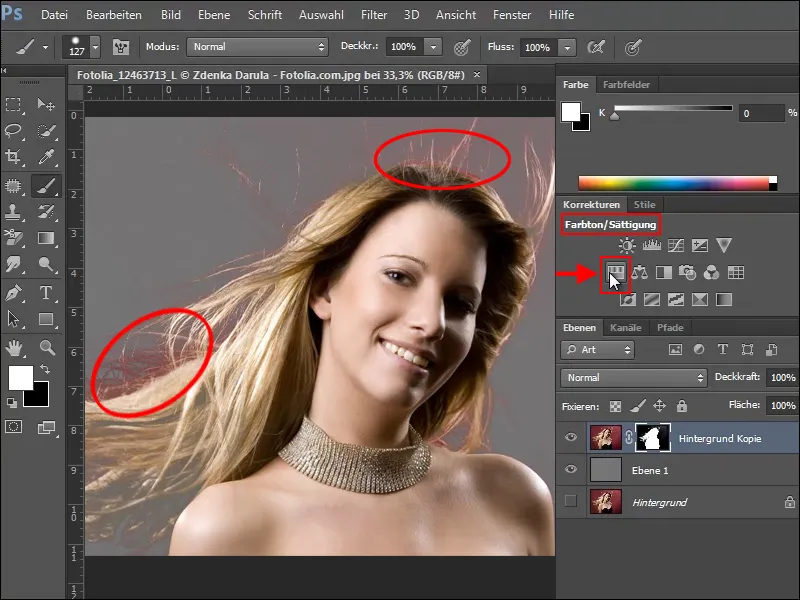Screen dimensions: 800x600
Task: Reset default foreground and background colors
Action: coord(11,403)
